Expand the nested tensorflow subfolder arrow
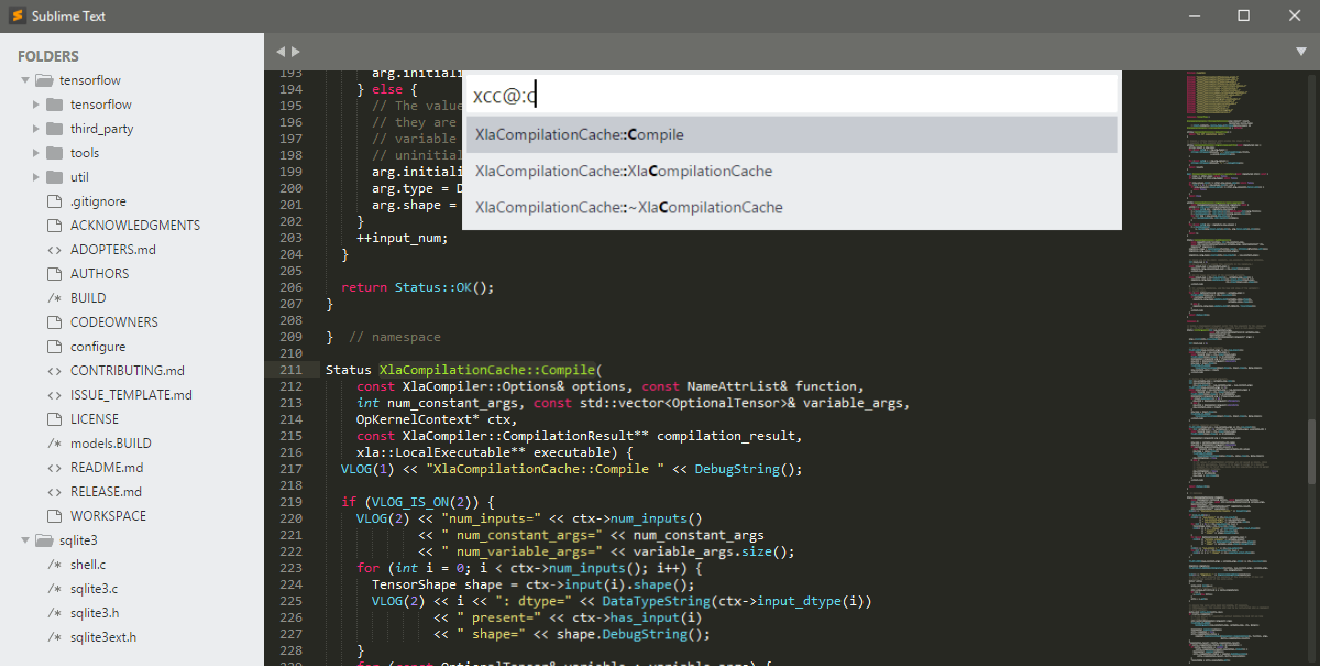Screen dimensions: 1320x666 pyautogui.click(x=37, y=104)
